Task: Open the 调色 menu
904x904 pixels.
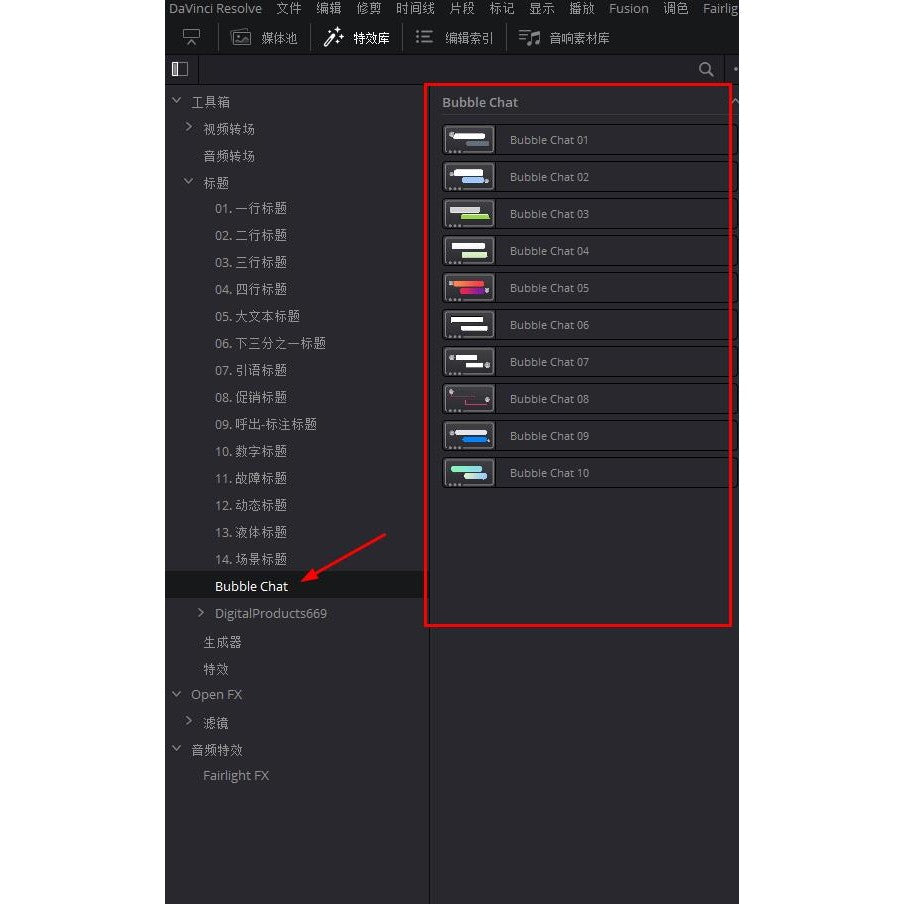Action: [x=675, y=9]
